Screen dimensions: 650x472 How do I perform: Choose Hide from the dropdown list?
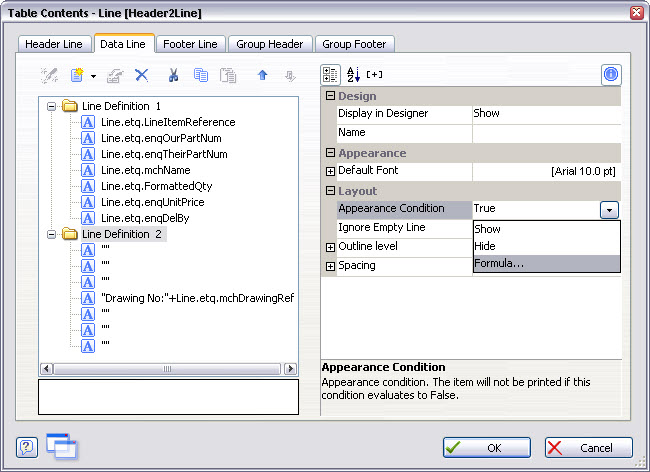546,246
